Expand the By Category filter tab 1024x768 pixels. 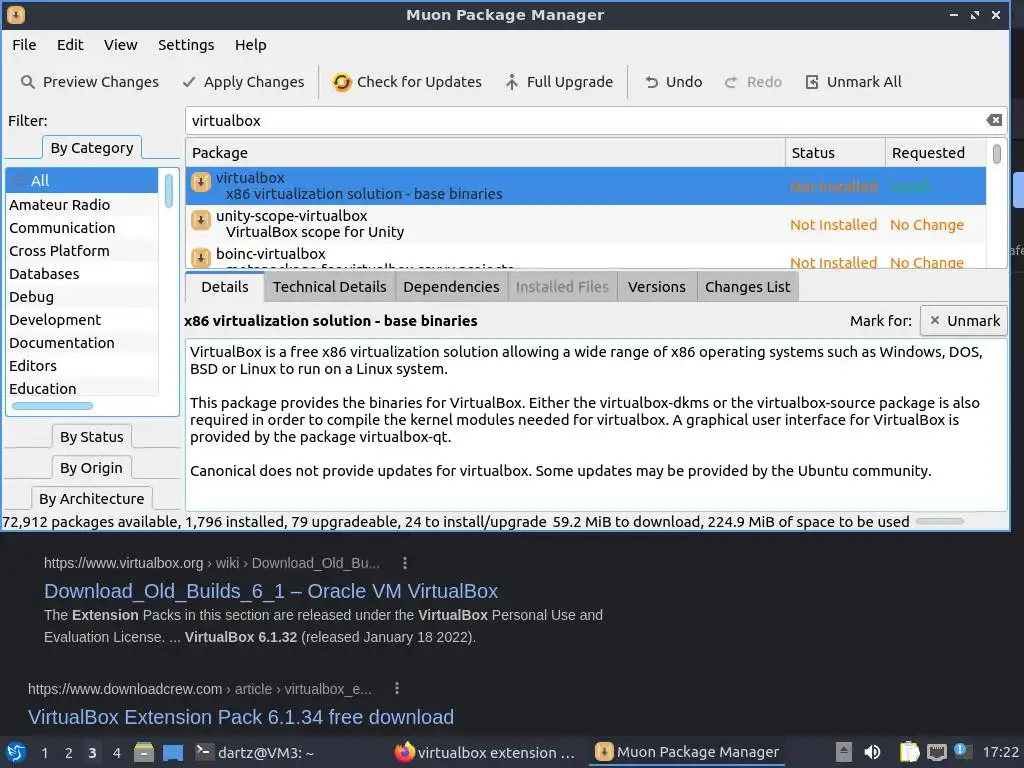pos(91,148)
